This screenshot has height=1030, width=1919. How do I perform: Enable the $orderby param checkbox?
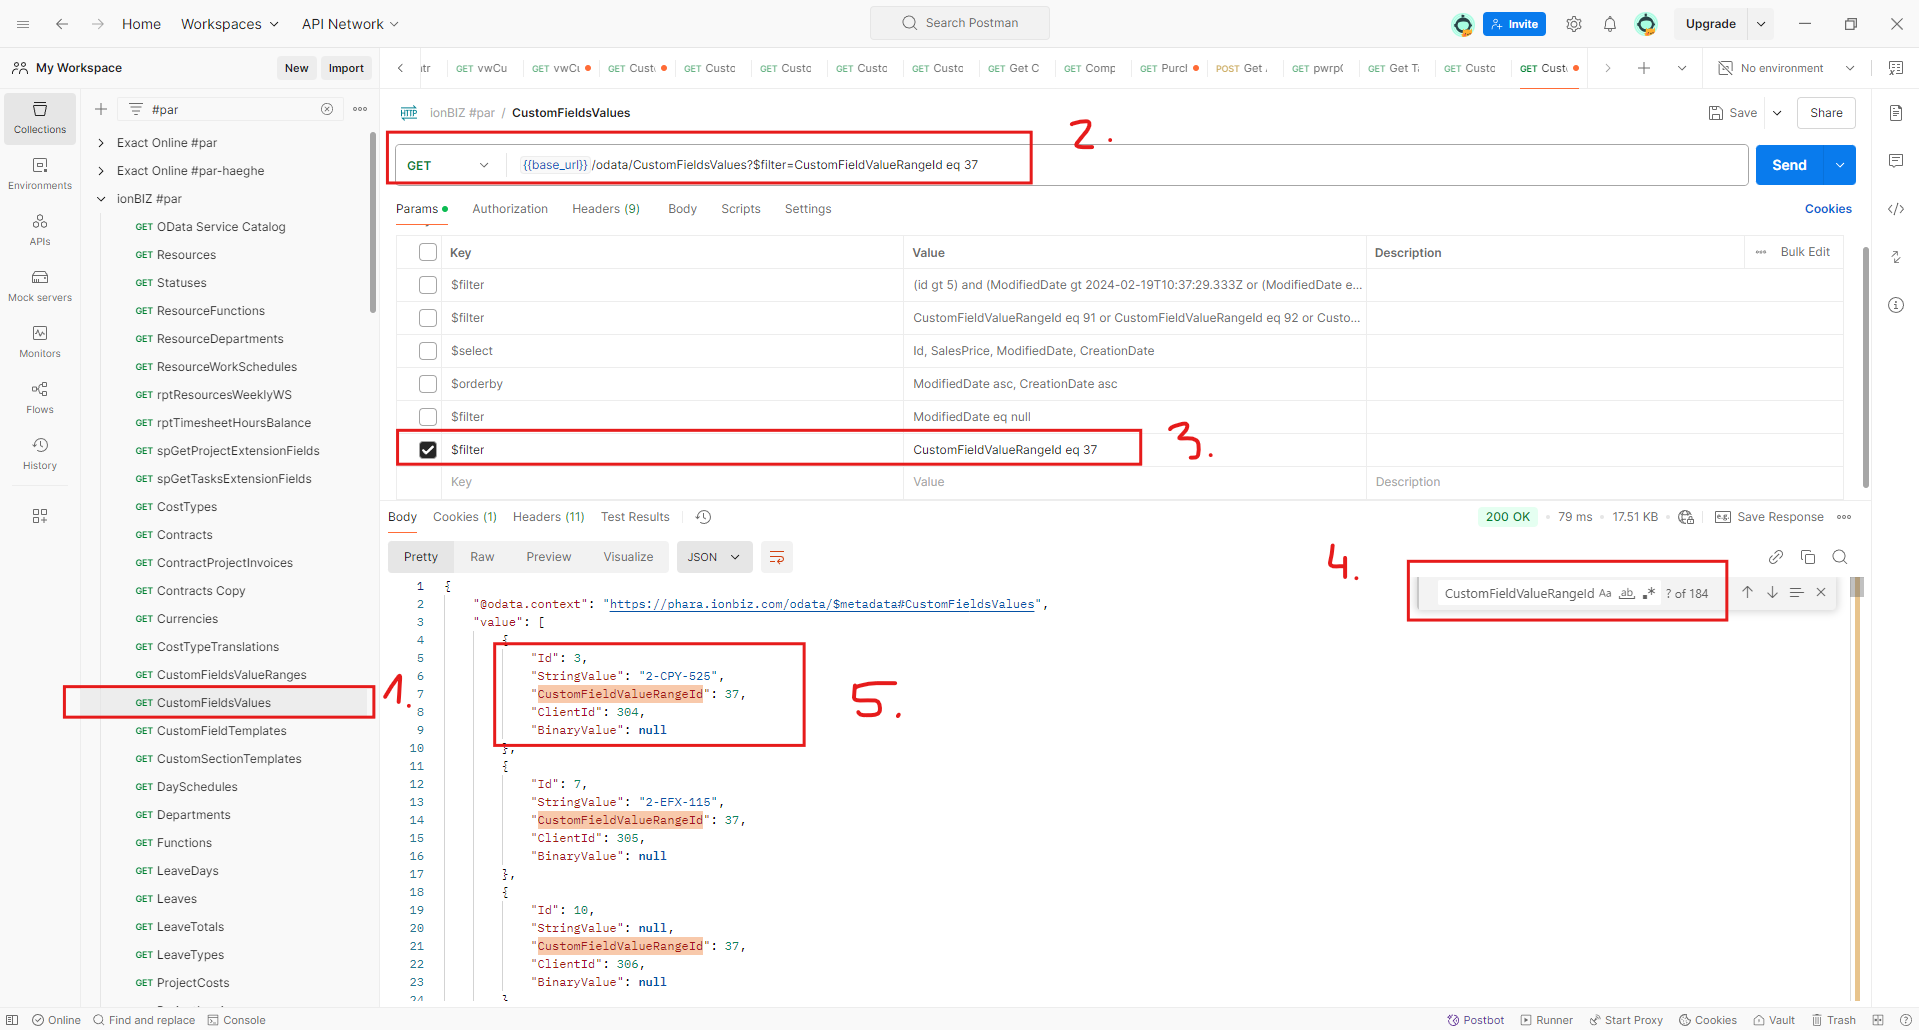[x=428, y=384]
